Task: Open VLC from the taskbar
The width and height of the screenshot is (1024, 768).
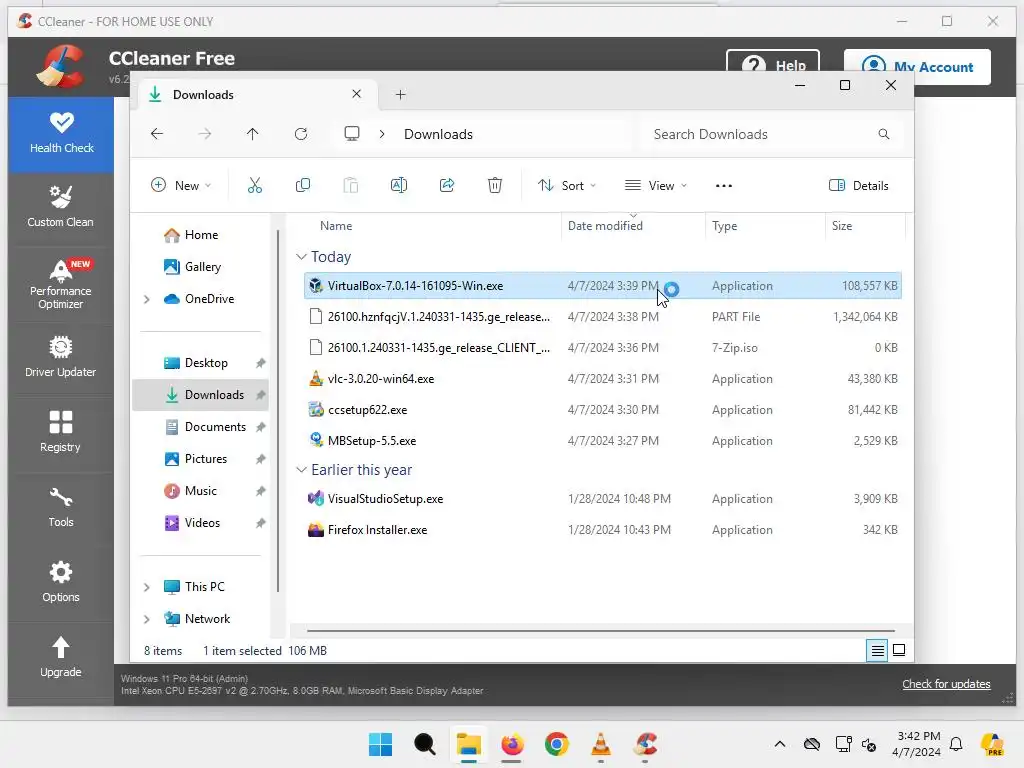Action: click(x=600, y=744)
